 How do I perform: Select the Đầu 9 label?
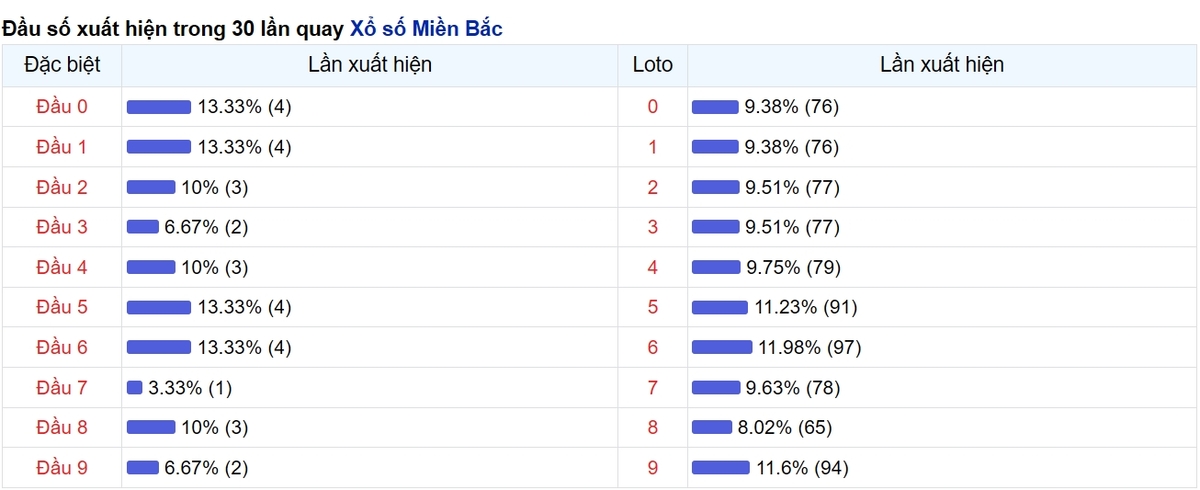tap(62, 467)
